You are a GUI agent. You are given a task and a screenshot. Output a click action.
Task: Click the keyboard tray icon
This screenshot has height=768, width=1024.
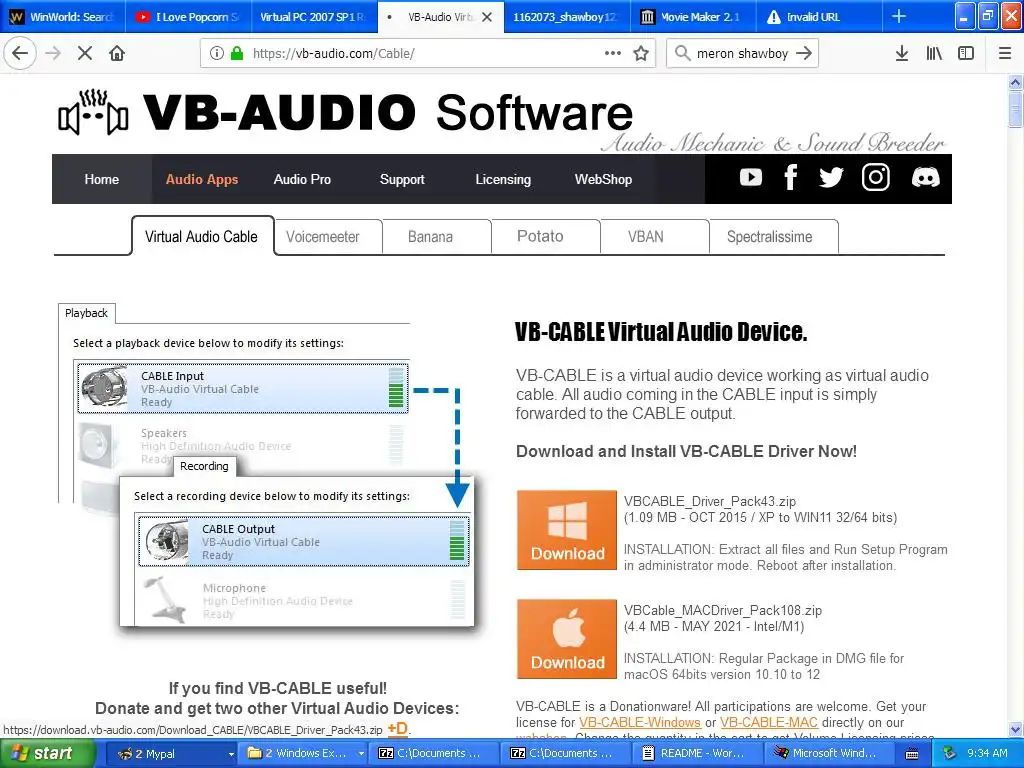coord(912,754)
